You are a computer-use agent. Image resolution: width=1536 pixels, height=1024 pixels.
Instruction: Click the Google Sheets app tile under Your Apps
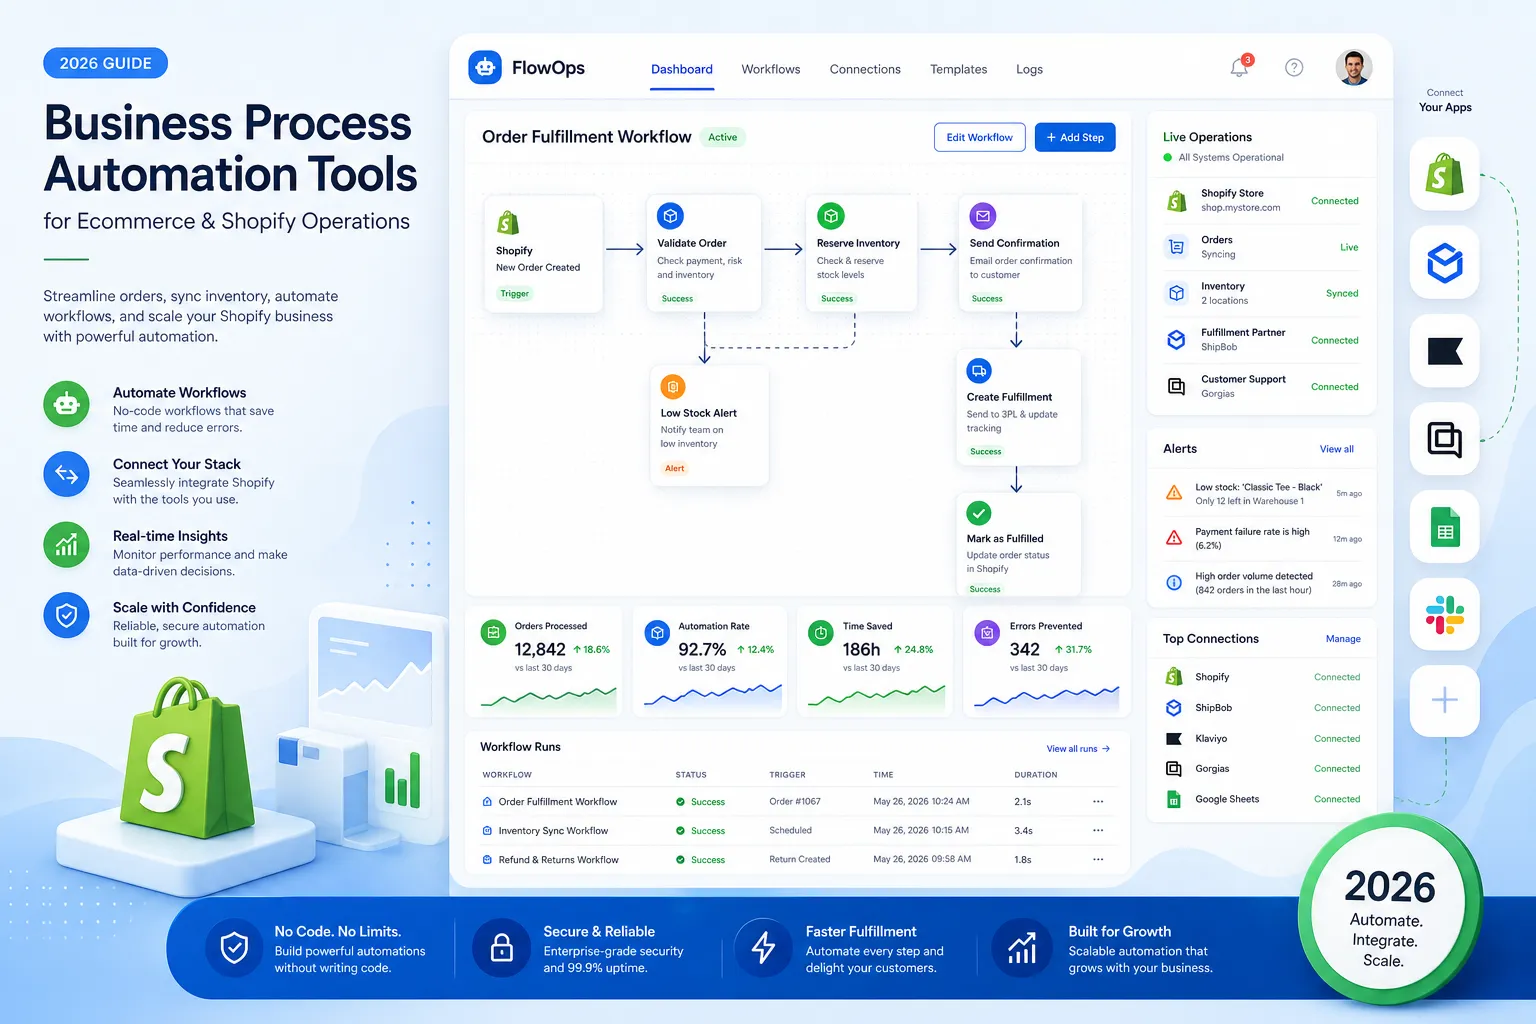(1444, 527)
